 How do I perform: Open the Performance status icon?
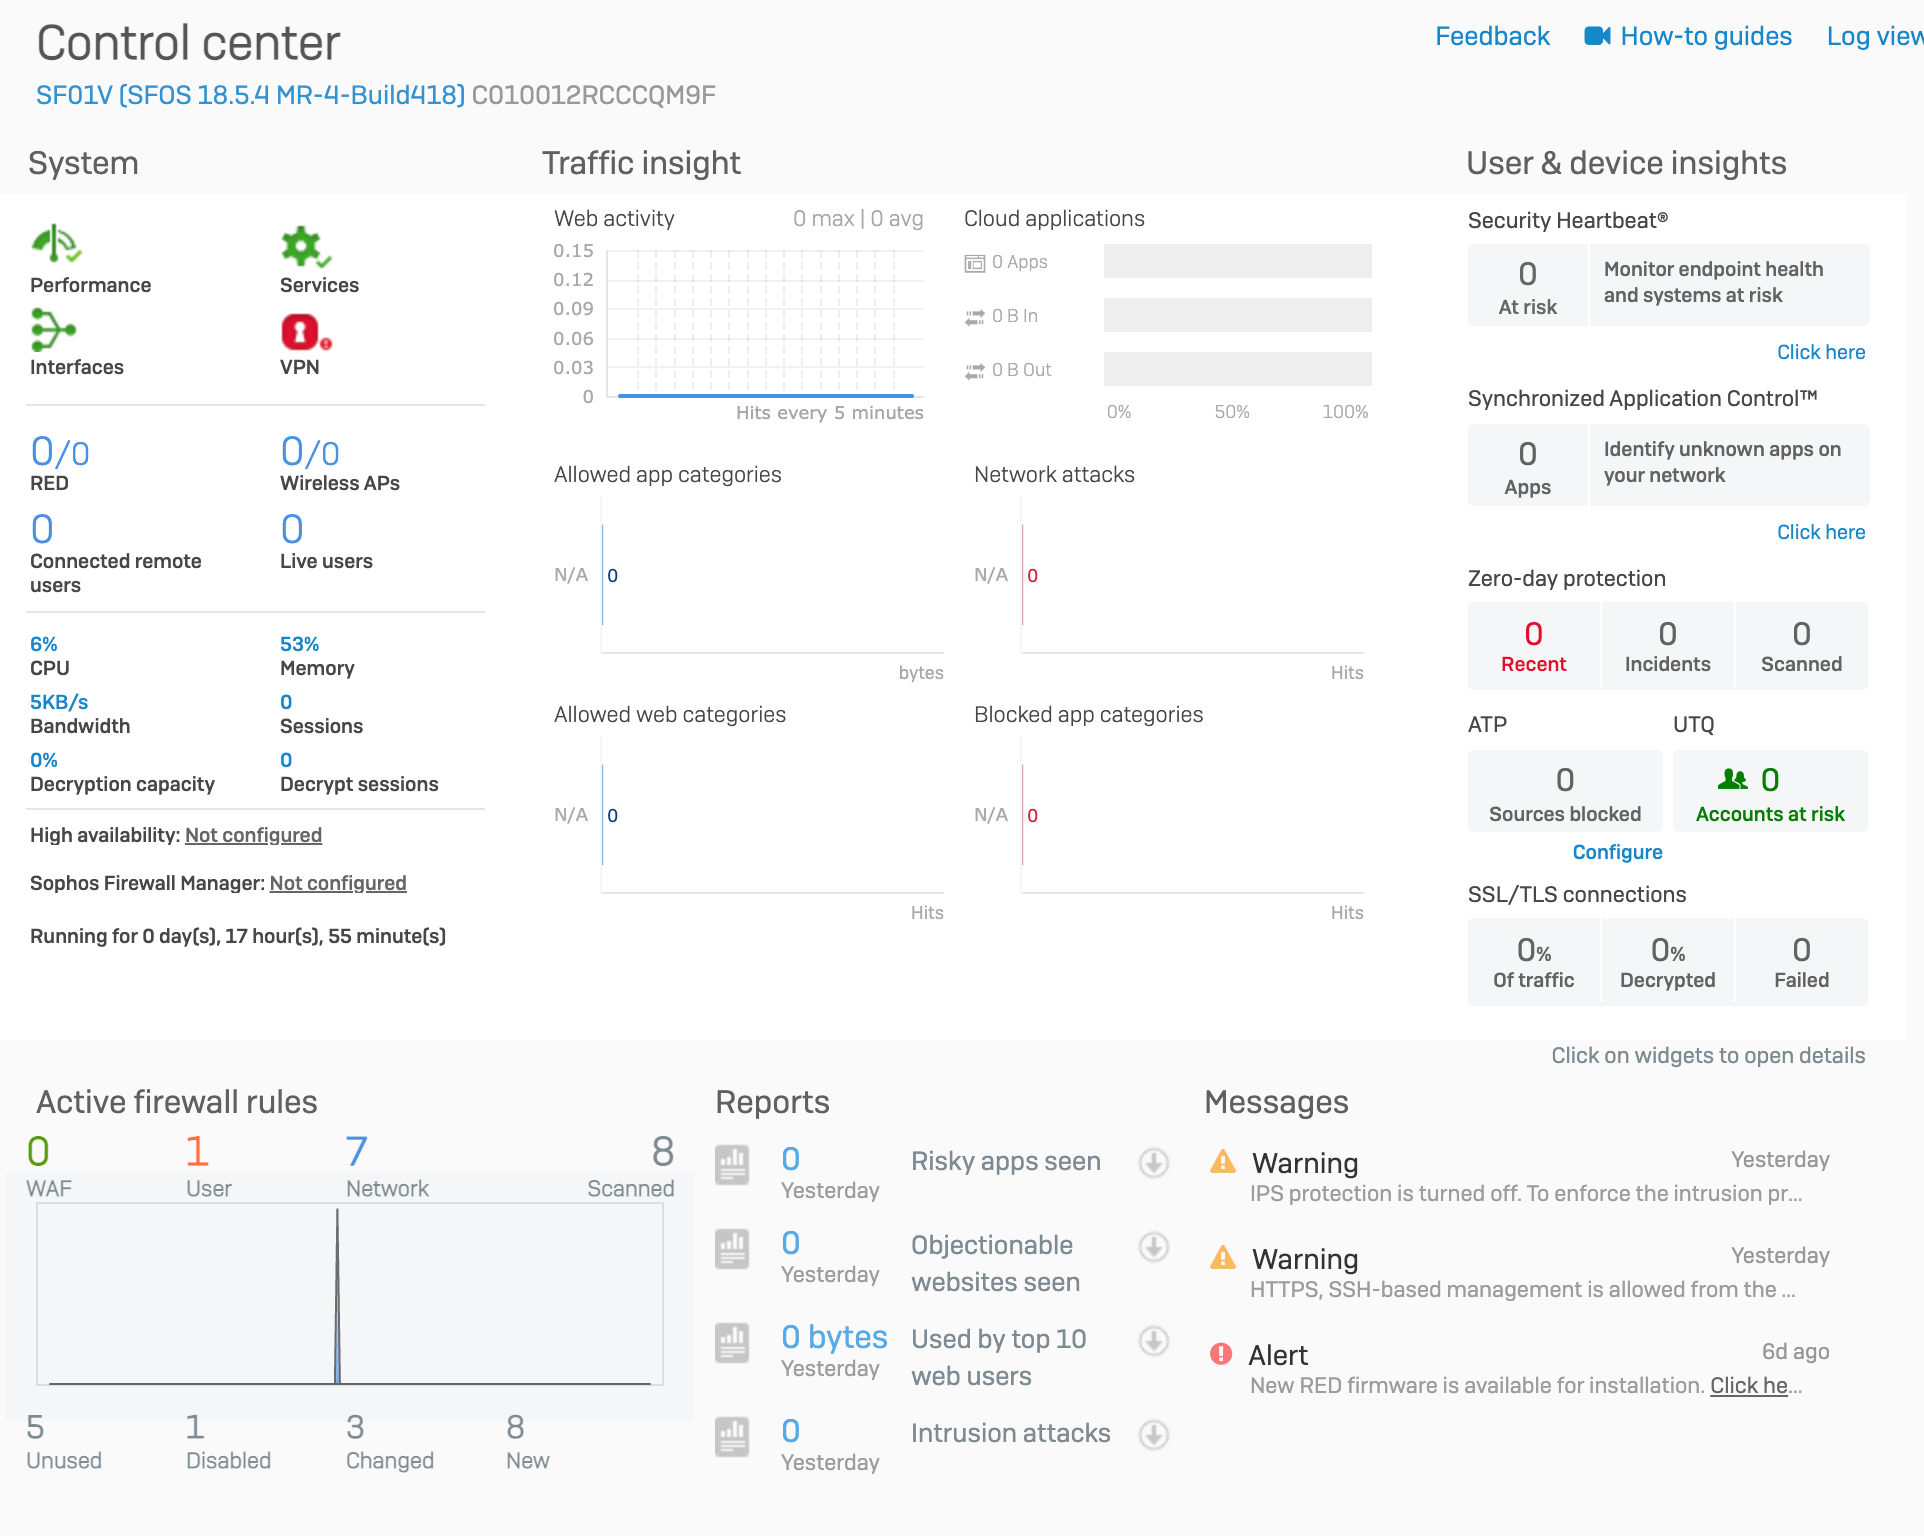point(56,244)
